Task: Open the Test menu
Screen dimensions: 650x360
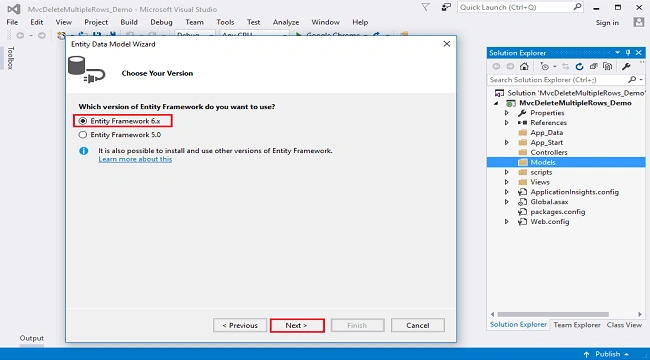Action: [x=254, y=22]
